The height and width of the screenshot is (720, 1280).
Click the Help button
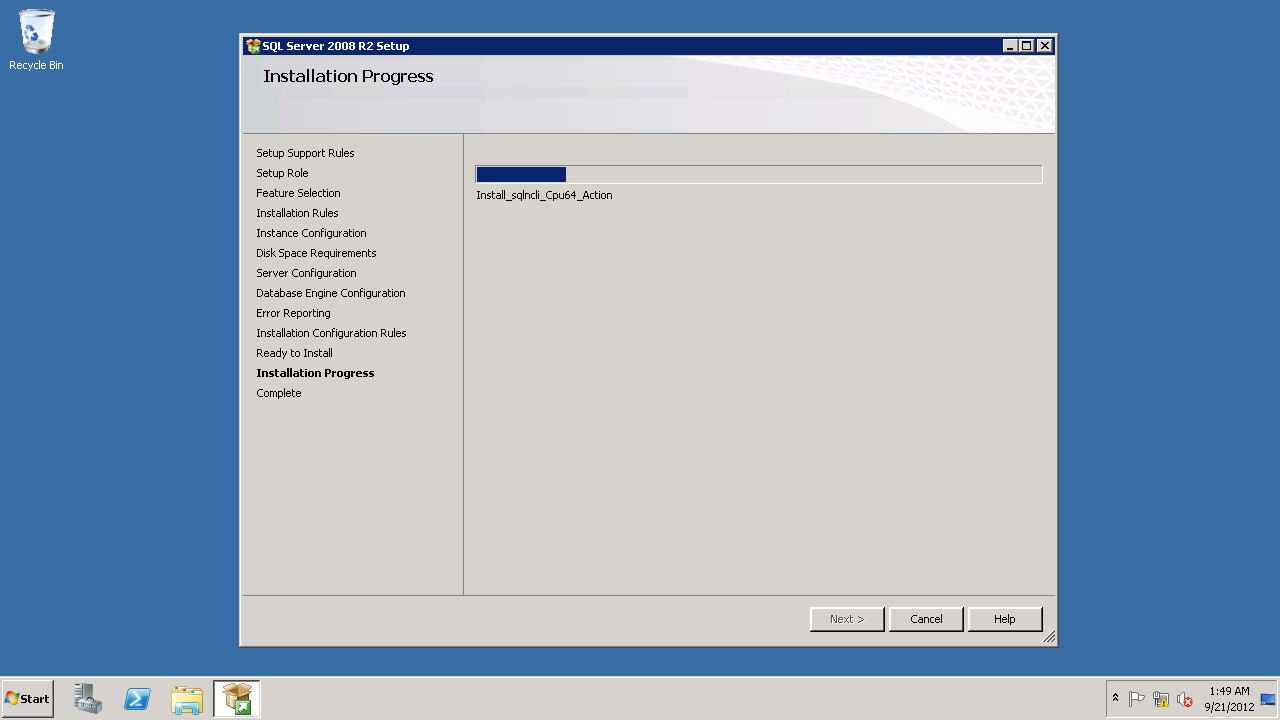1005,619
